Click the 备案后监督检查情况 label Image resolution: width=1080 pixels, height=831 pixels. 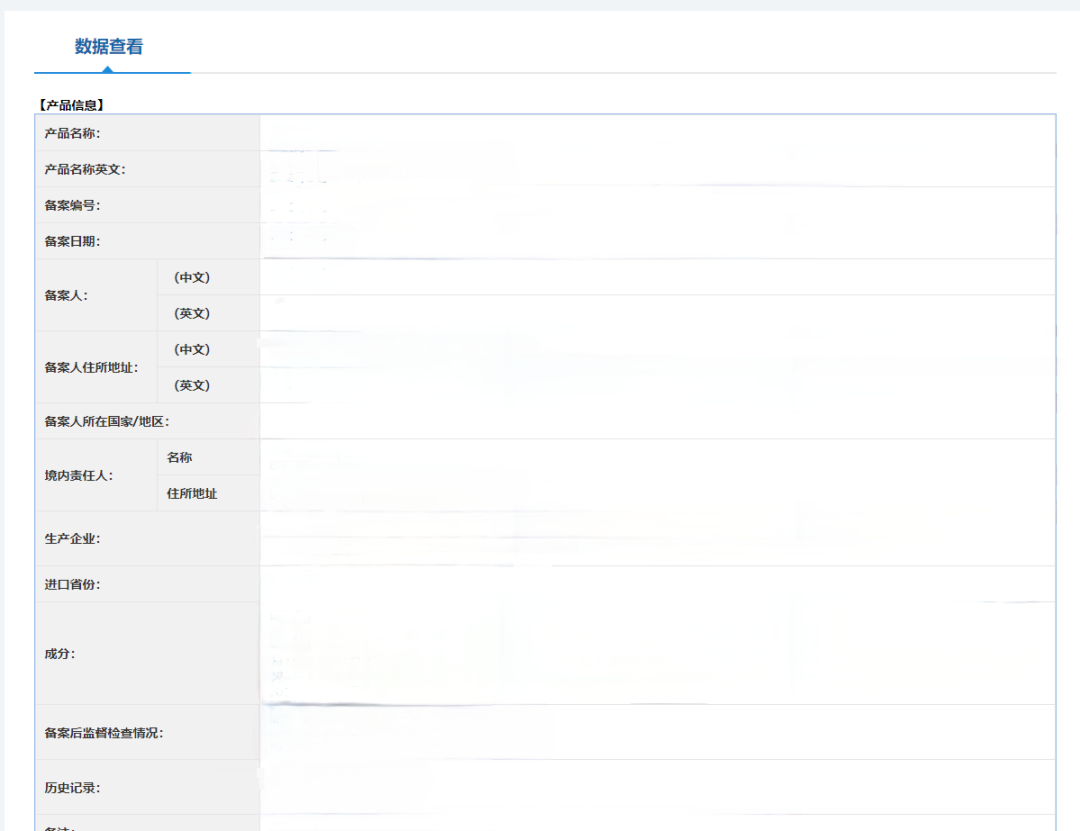pyautogui.click(x=104, y=732)
